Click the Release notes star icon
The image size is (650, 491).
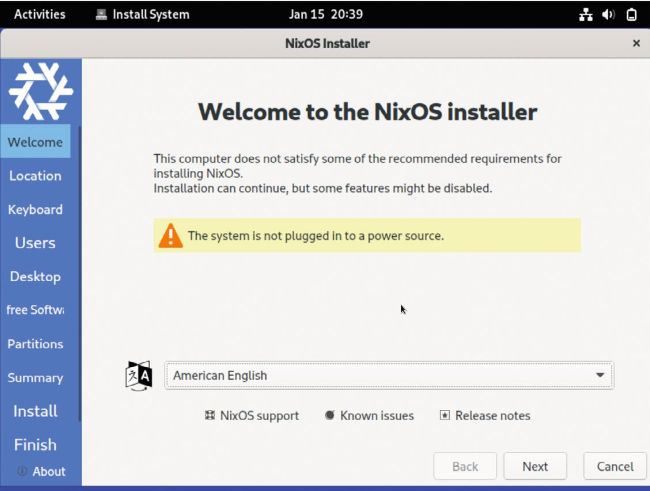(444, 415)
